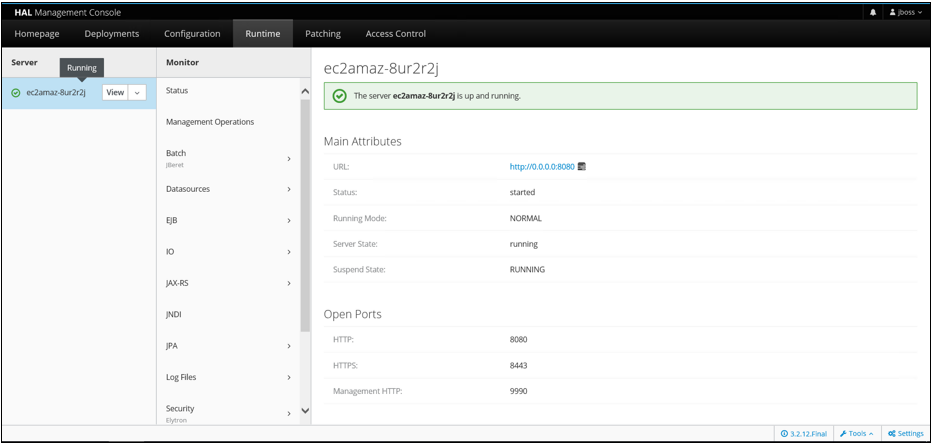Click the Open Ports heading
This screenshot has height=444, width=934.
tap(353, 314)
